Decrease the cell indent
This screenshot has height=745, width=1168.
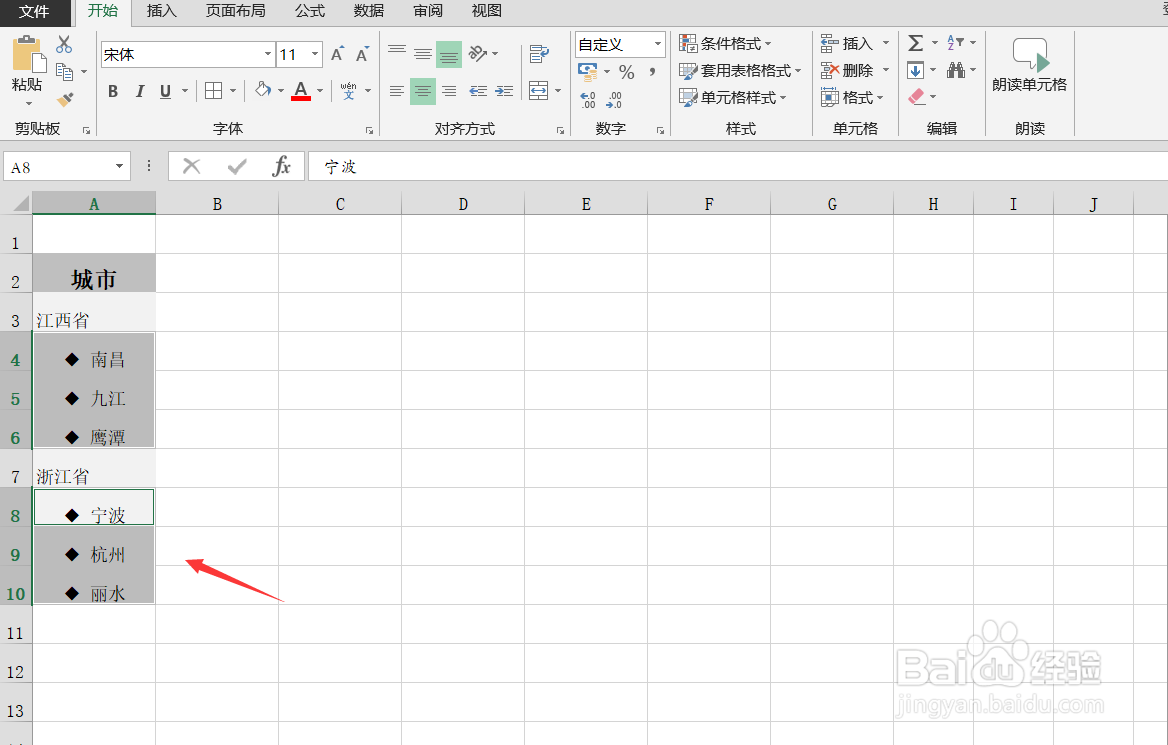478,91
